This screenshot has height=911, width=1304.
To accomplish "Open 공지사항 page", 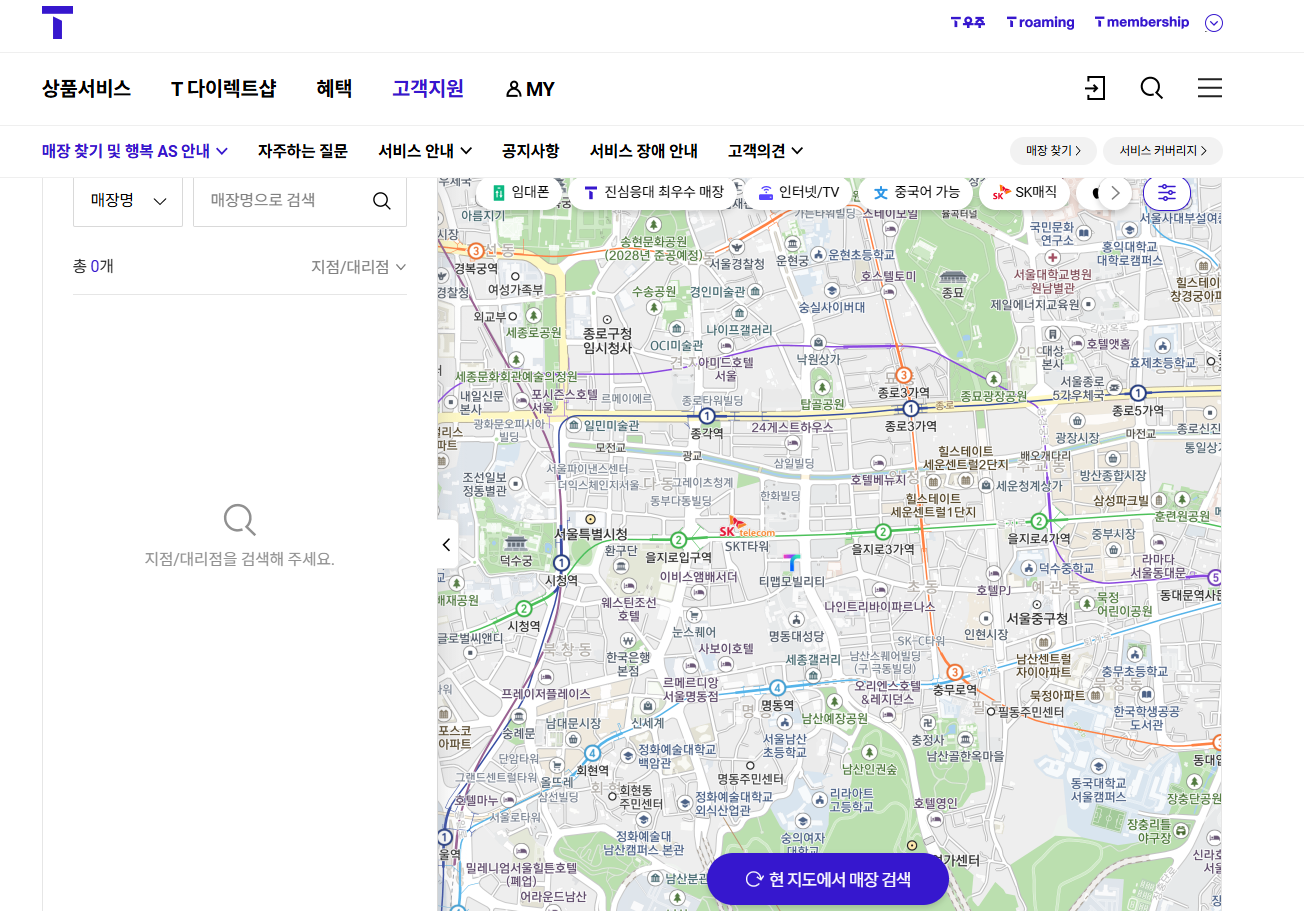I will pos(530,151).
